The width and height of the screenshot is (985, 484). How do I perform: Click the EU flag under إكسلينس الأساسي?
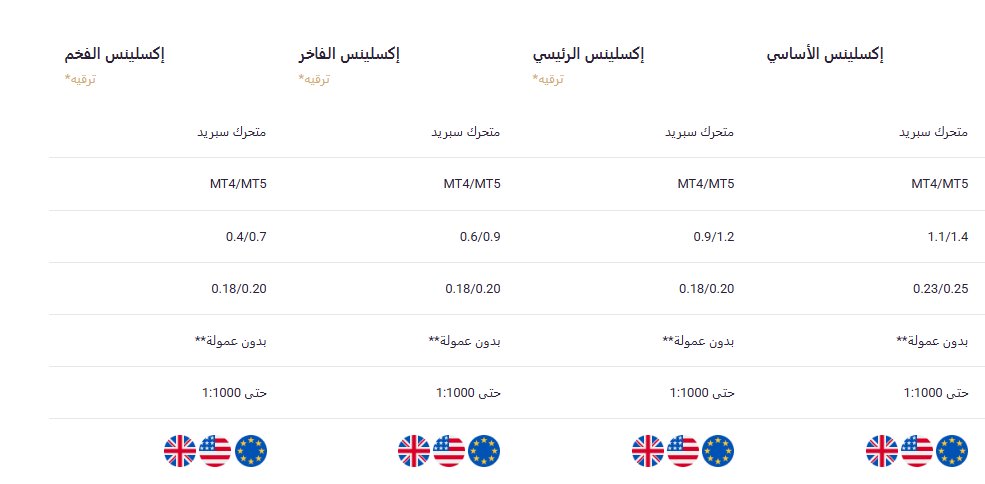coord(952,451)
